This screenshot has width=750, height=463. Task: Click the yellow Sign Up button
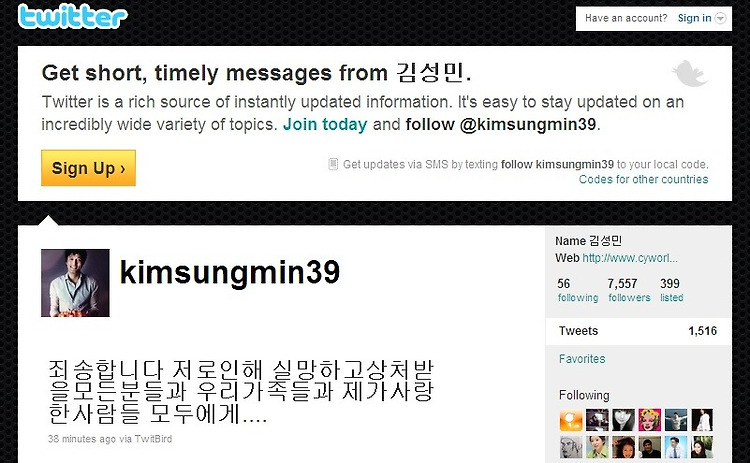click(x=88, y=168)
